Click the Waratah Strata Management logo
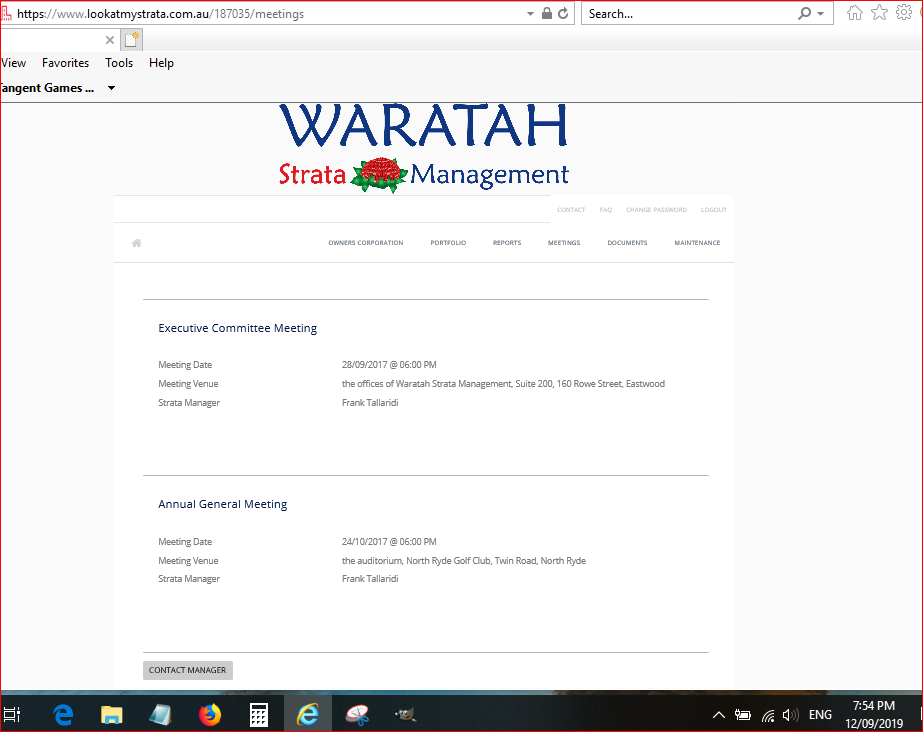This screenshot has width=923, height=732. click(x=423, y=148)
